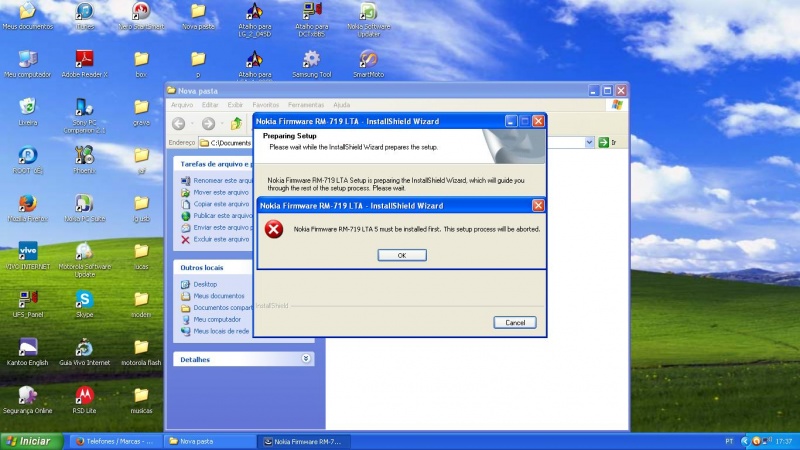800x450 pixels.
Task: Select the Phoenix desktop shortcut
Action: click(x=85, y=160)
